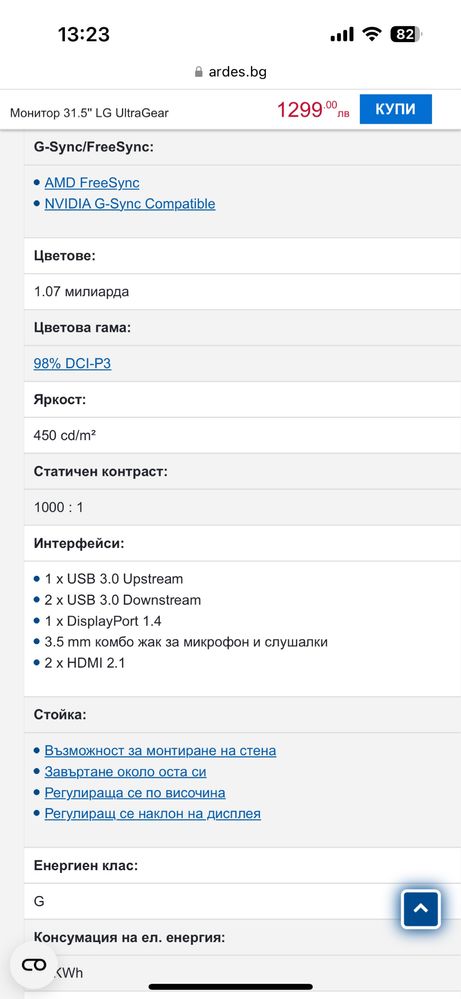Open the NVIDIA G-Sync Compatible link
Viewport: 461px width, 999px height.
click(x=130, y=204)
